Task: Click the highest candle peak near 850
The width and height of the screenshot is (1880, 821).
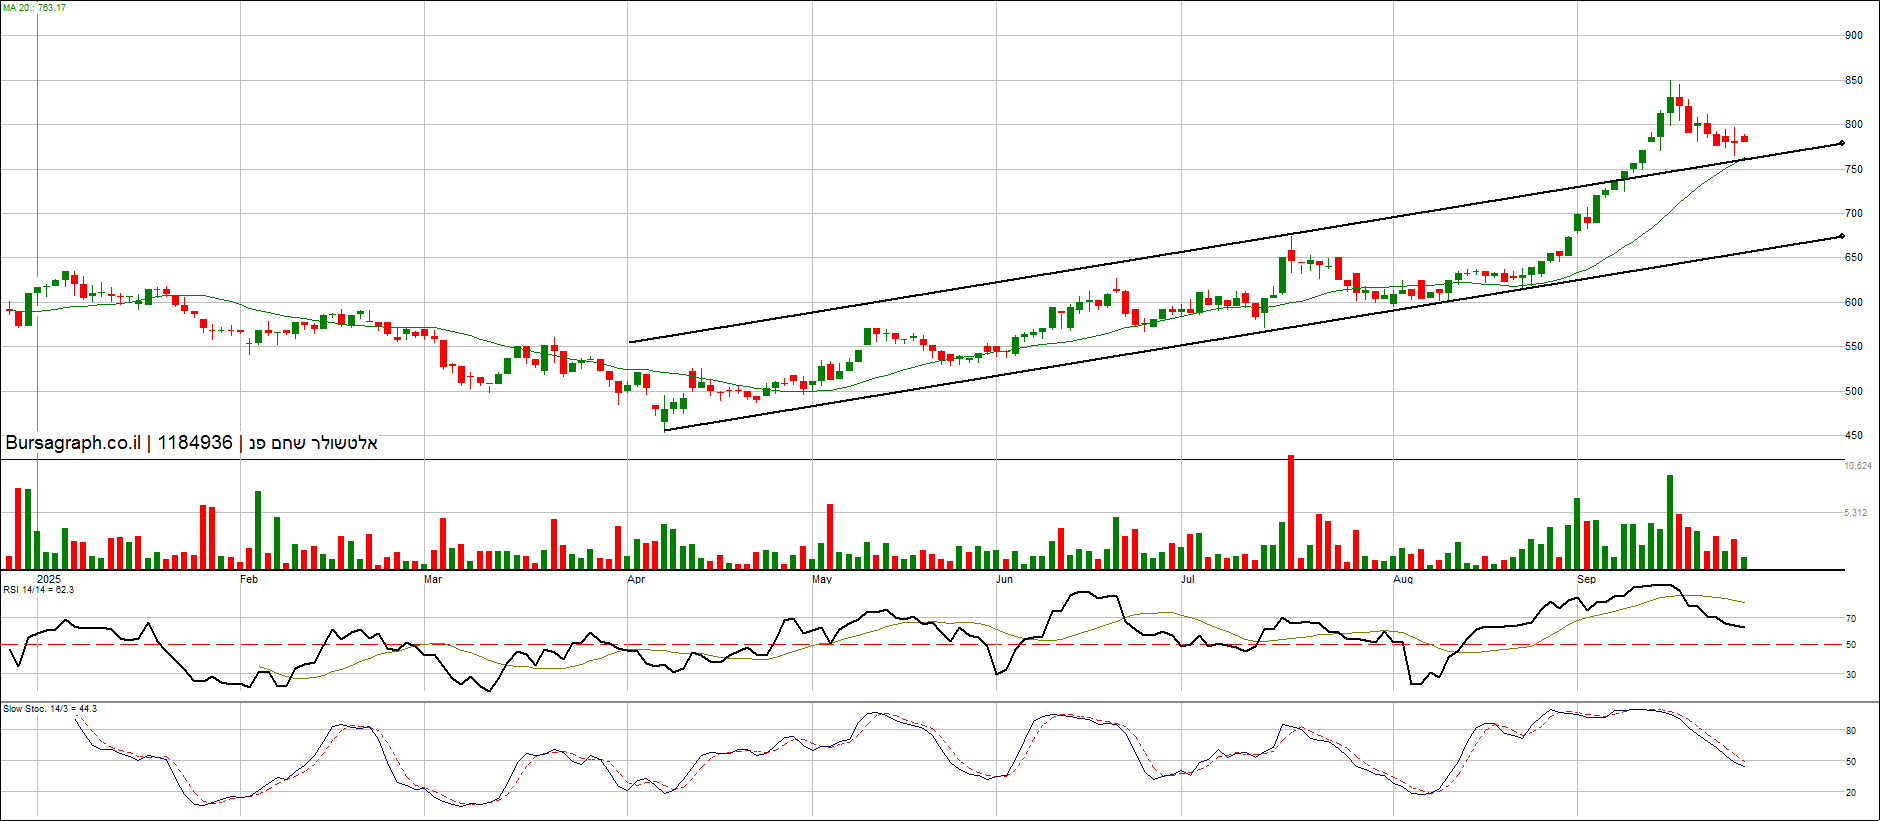Action: [x=1670, y=100]
